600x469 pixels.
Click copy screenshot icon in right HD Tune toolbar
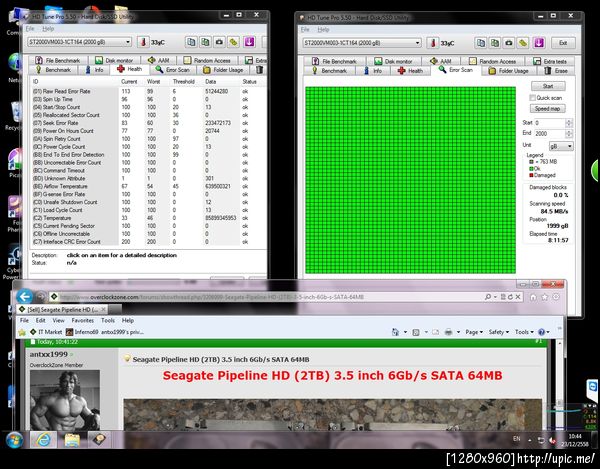pyautogui.click(x=495, y=42)
